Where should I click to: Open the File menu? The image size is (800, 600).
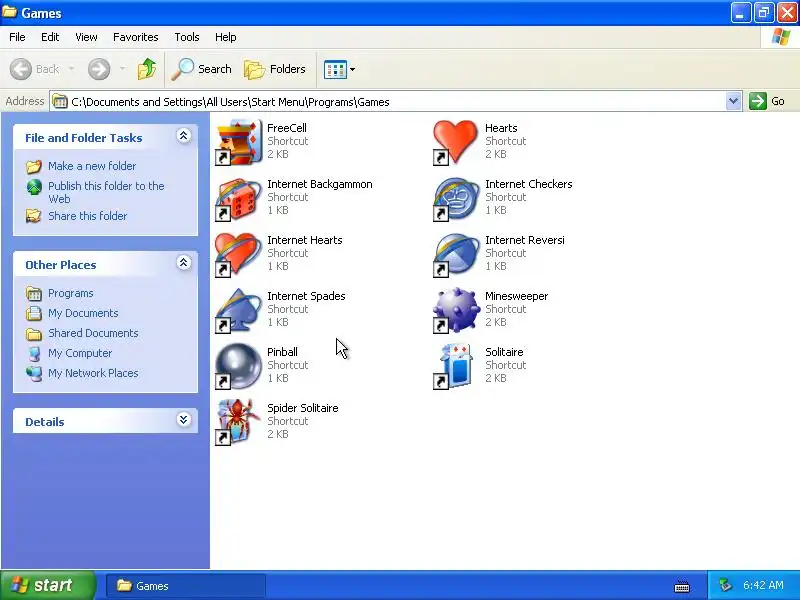[17, 37]
